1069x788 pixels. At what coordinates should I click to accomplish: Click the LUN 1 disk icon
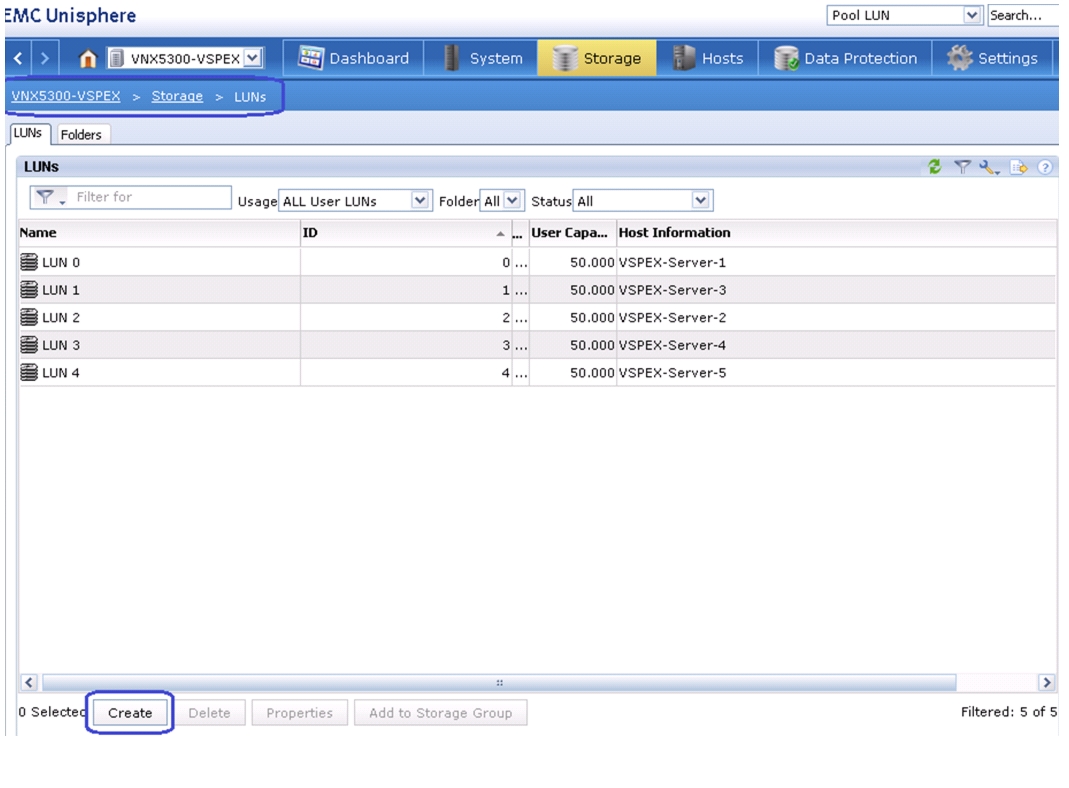tap(29, 289)
